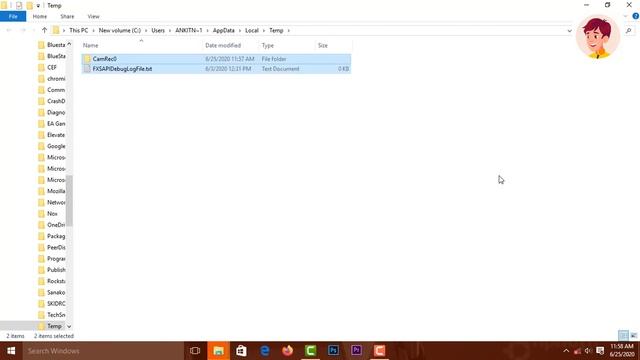Click the Back navigation arrow
Viewport: 640px width, 360px height.
coord(9,30)
